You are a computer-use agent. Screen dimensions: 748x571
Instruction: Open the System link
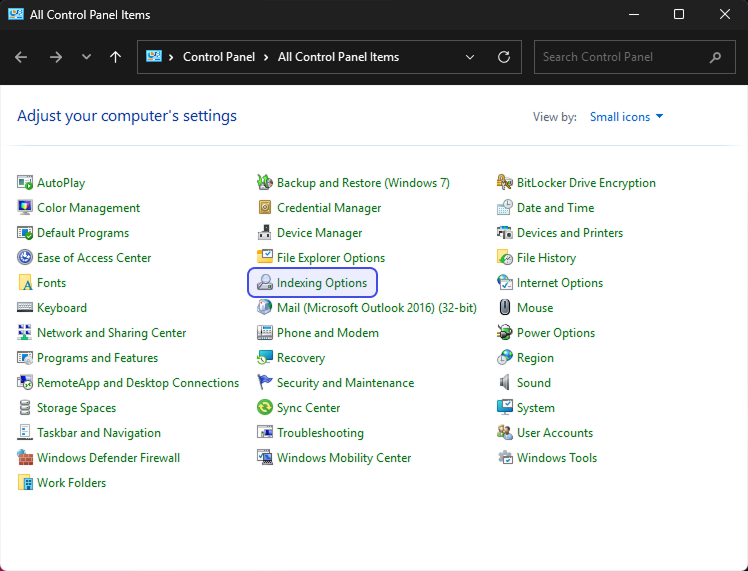click(536, 408)
